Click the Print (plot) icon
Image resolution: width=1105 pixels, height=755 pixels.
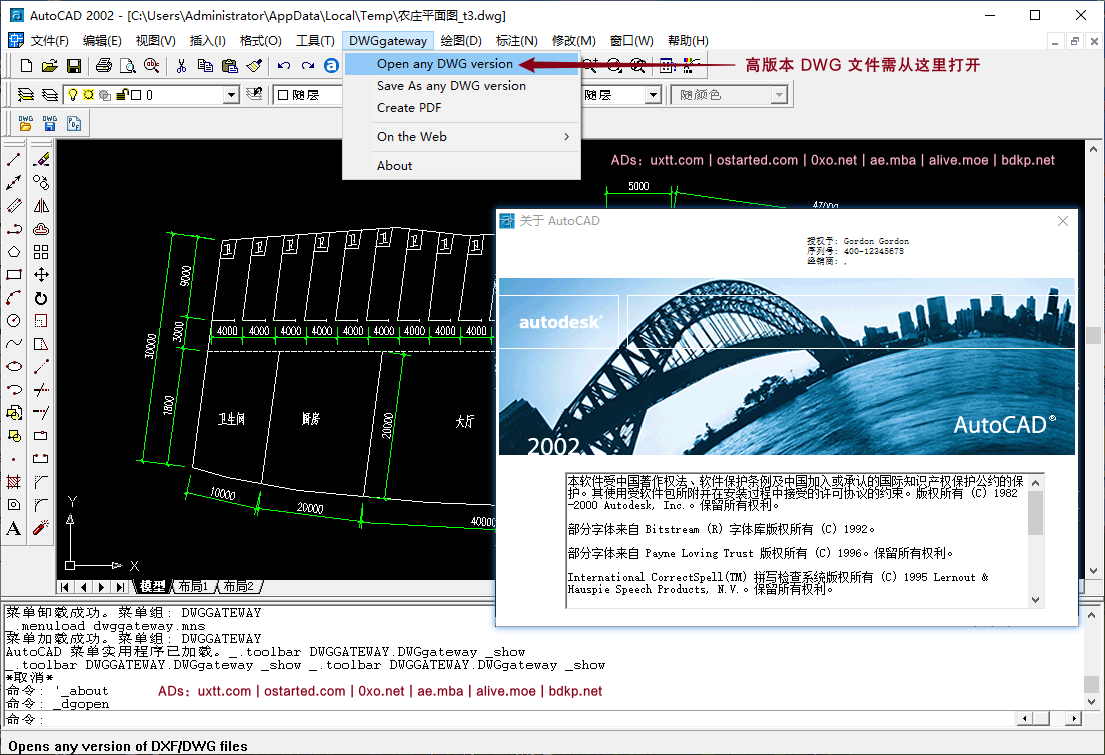tap(104, 66)
